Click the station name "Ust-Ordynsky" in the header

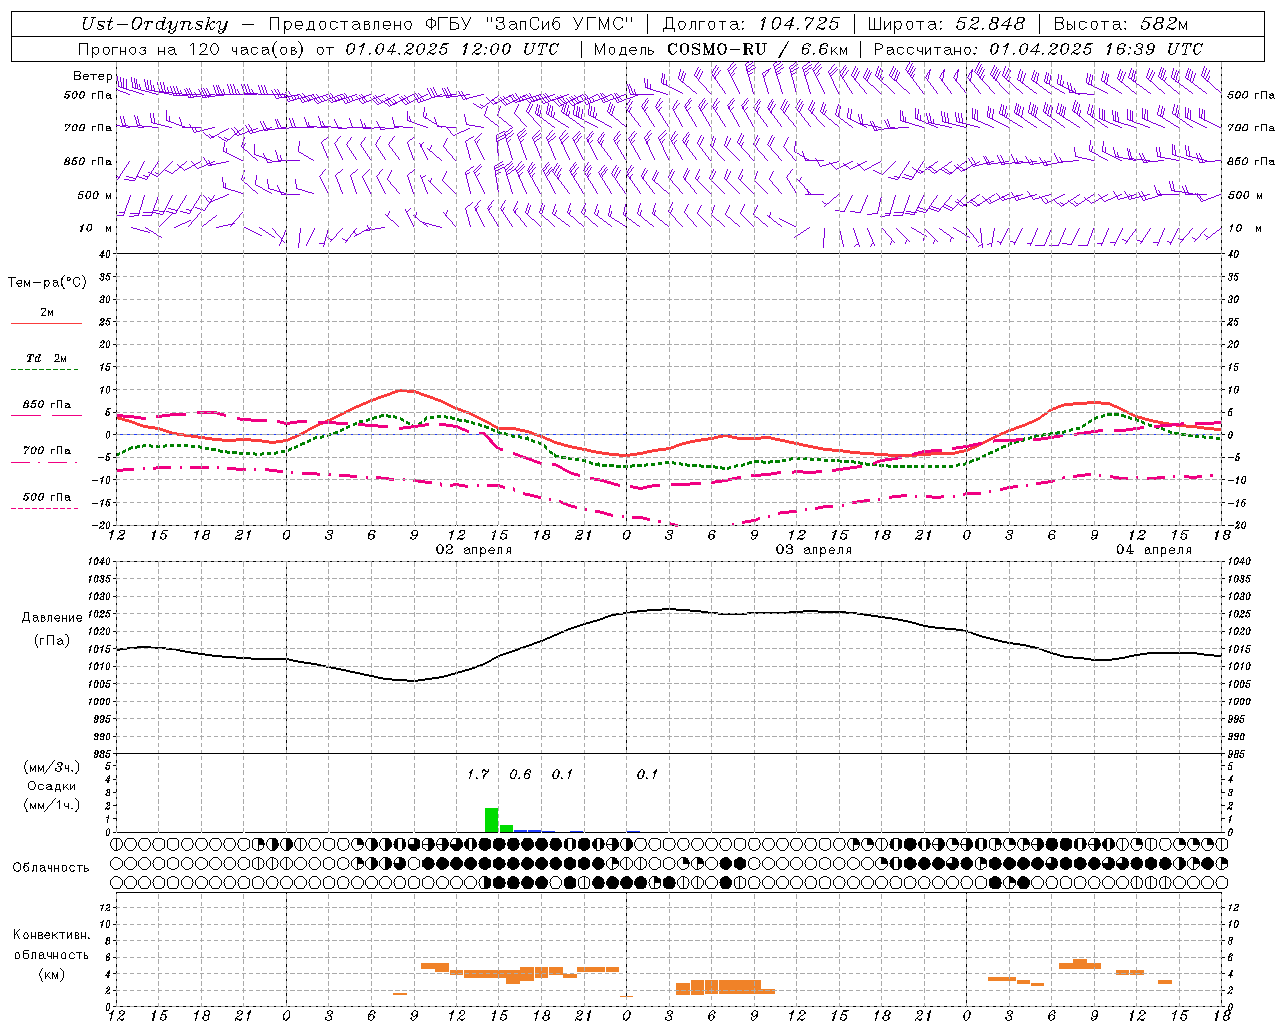pyautogui.click(x=155, y=24)
